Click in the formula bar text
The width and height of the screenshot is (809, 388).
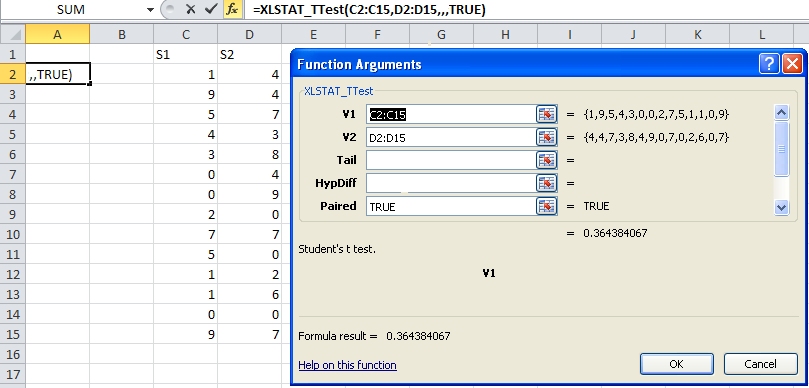369,9
